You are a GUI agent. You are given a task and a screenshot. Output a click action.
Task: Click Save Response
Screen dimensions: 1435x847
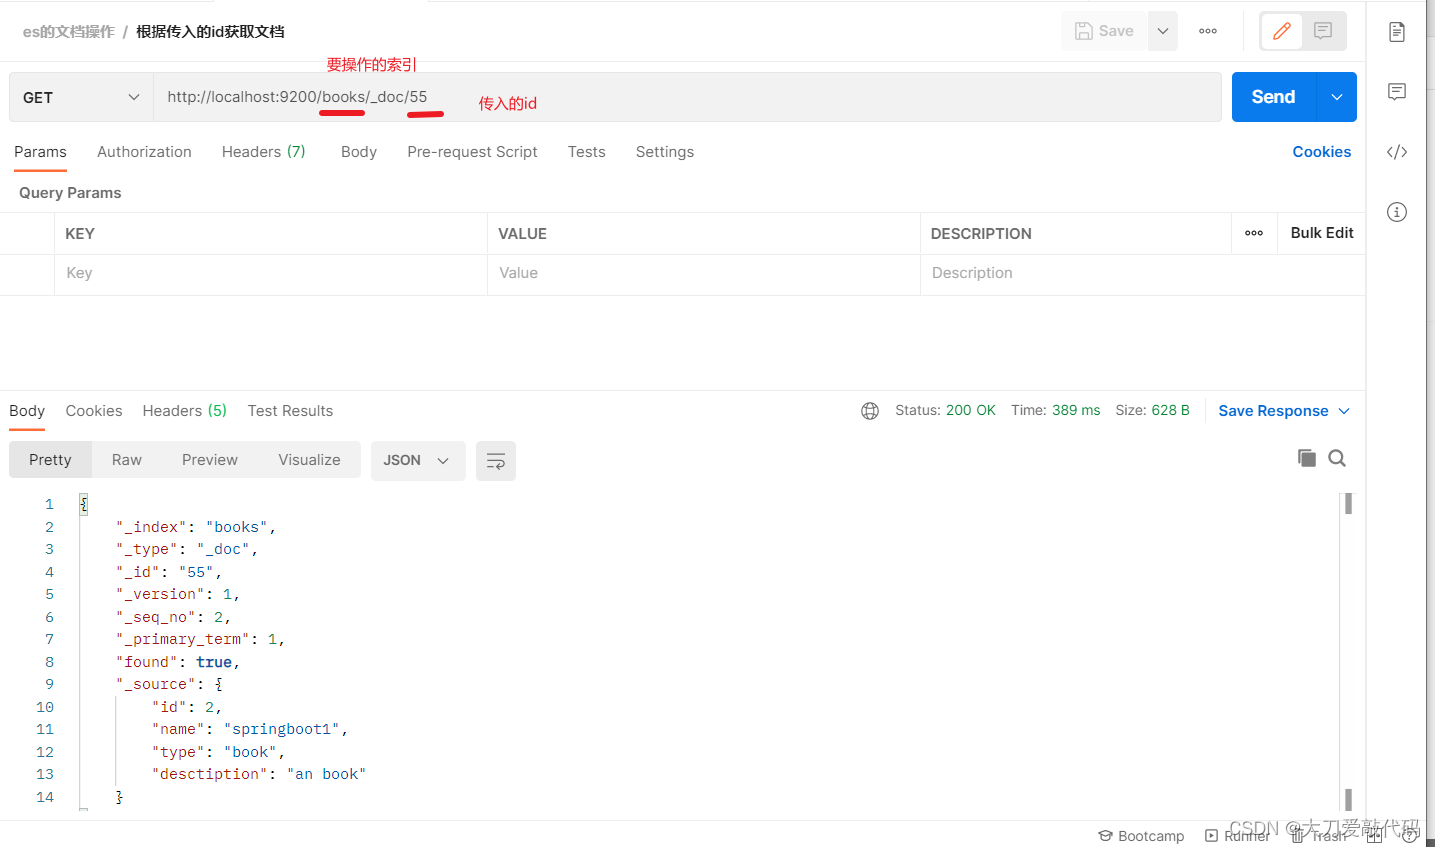[x=1273, y=411]
